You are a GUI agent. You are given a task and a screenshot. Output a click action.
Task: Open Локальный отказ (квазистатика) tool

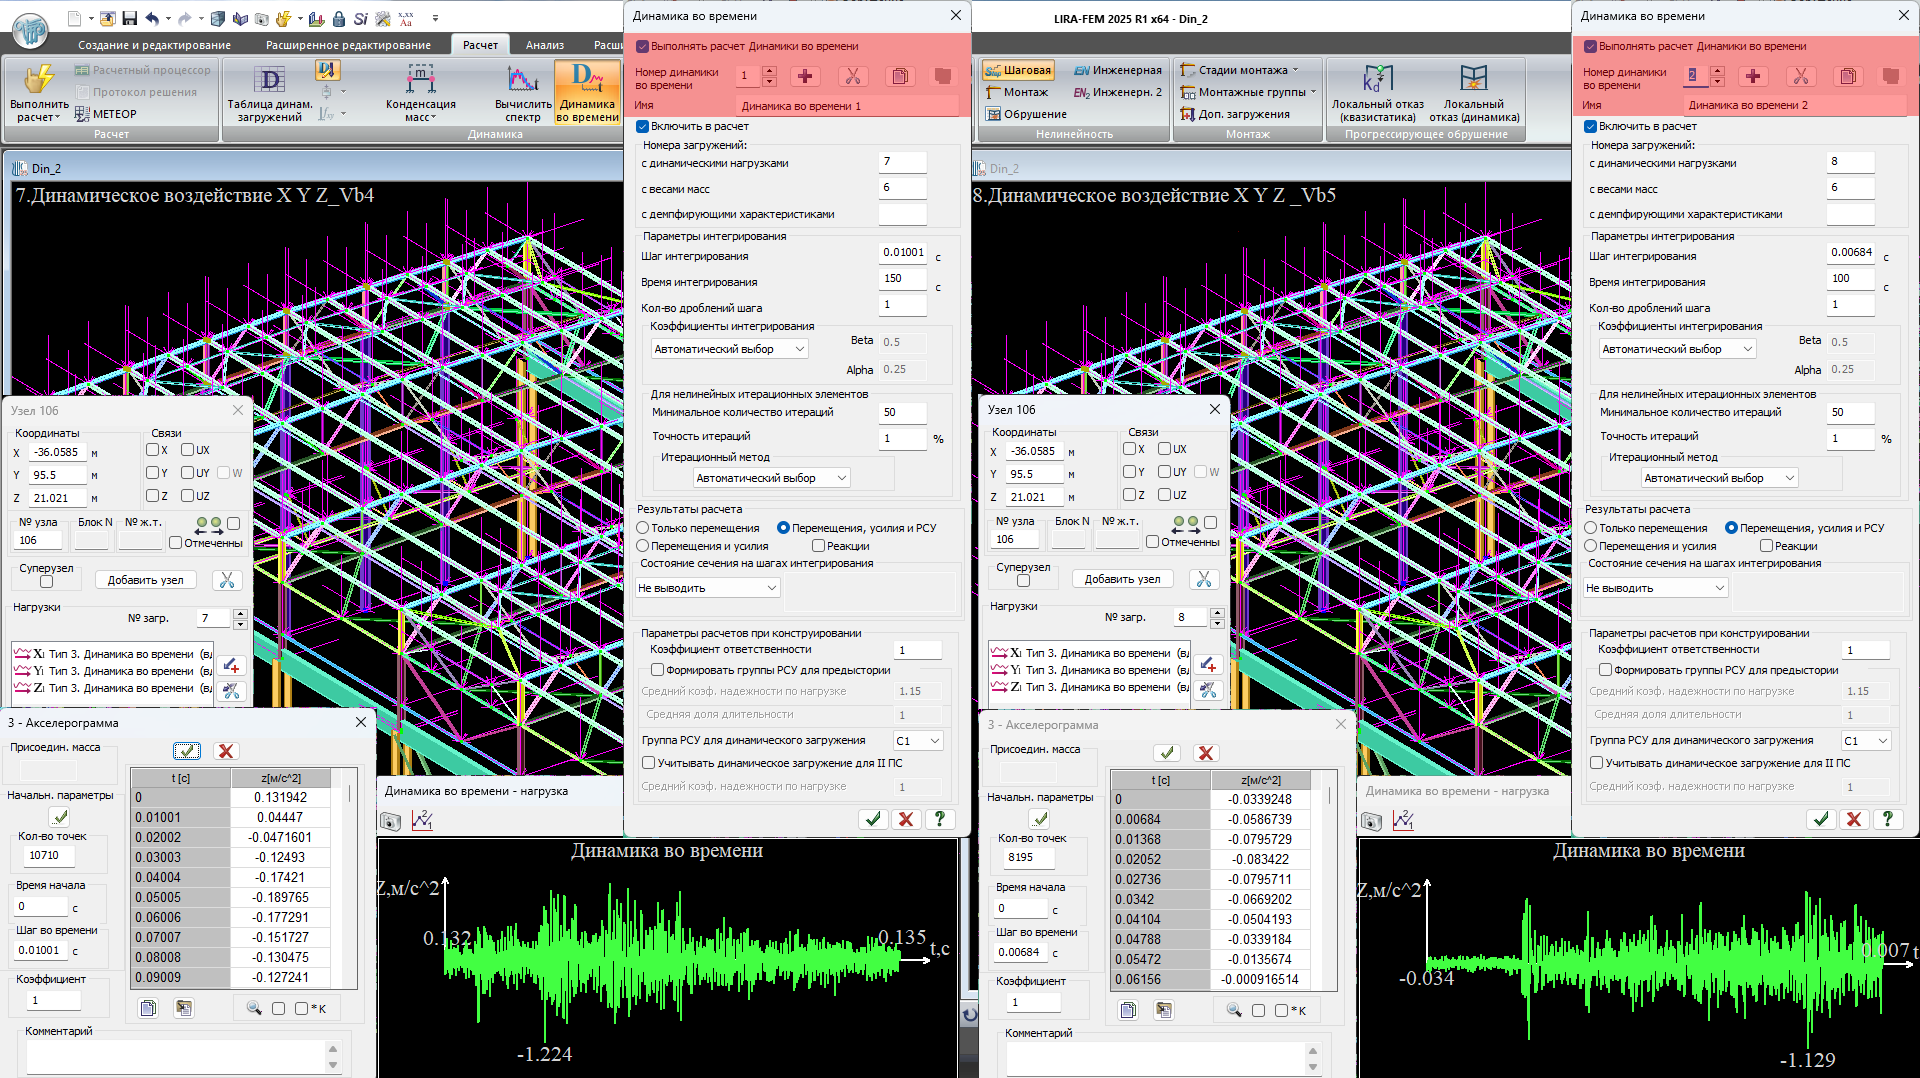point(1377,81)
